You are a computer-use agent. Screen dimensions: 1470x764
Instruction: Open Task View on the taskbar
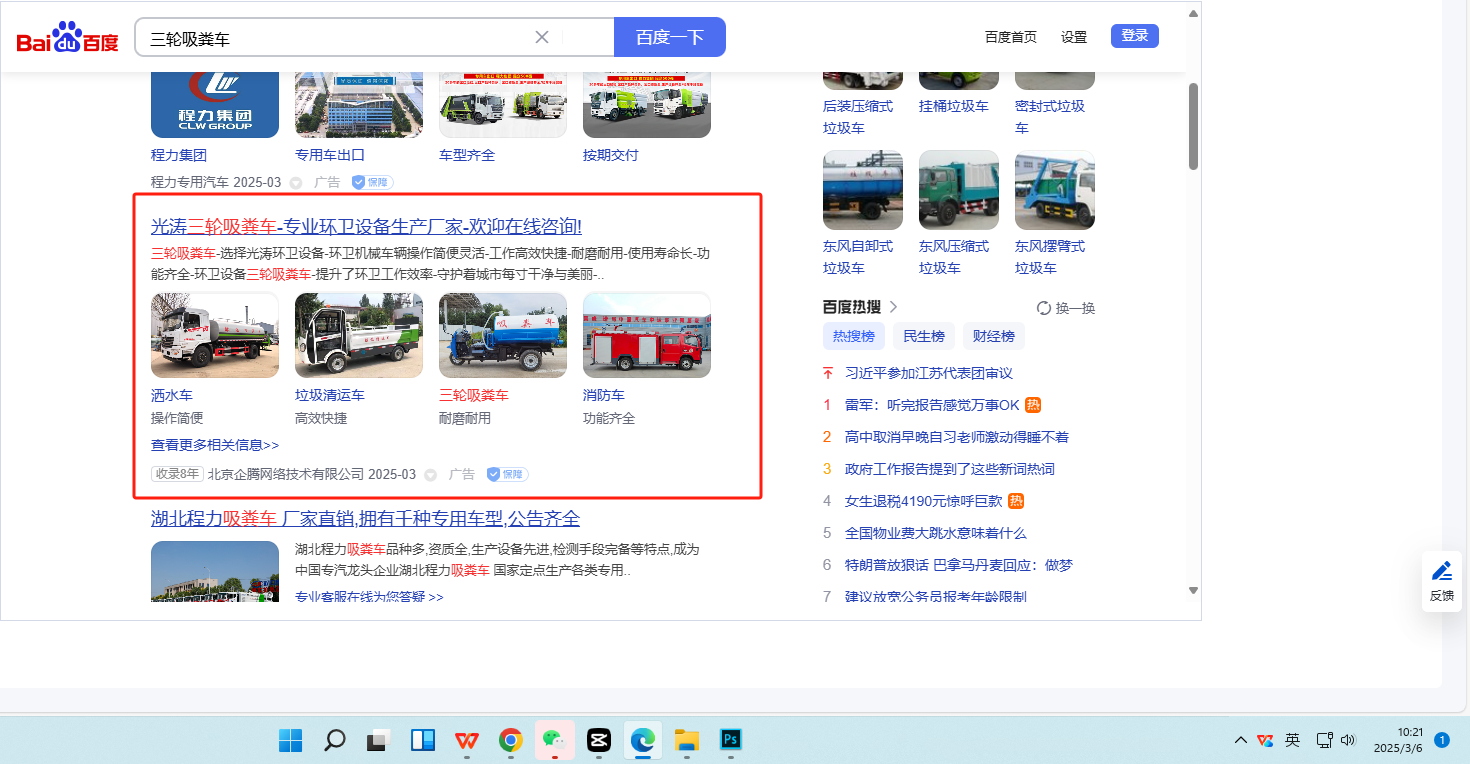377,740
